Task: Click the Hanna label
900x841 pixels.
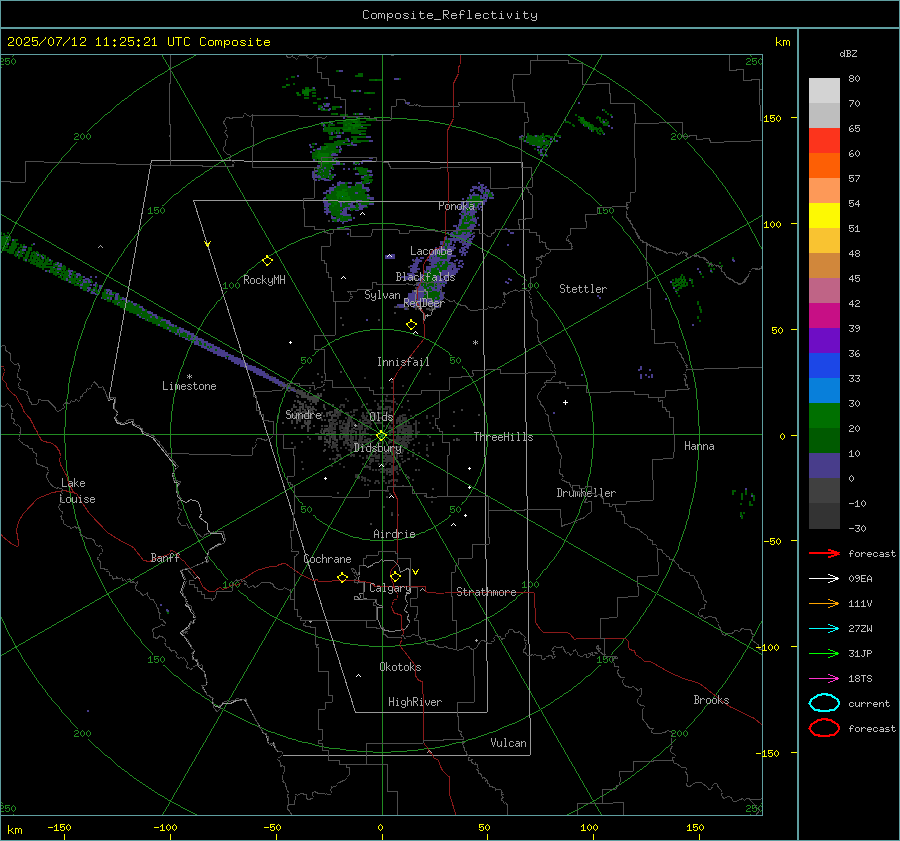Action: (699, 446)
